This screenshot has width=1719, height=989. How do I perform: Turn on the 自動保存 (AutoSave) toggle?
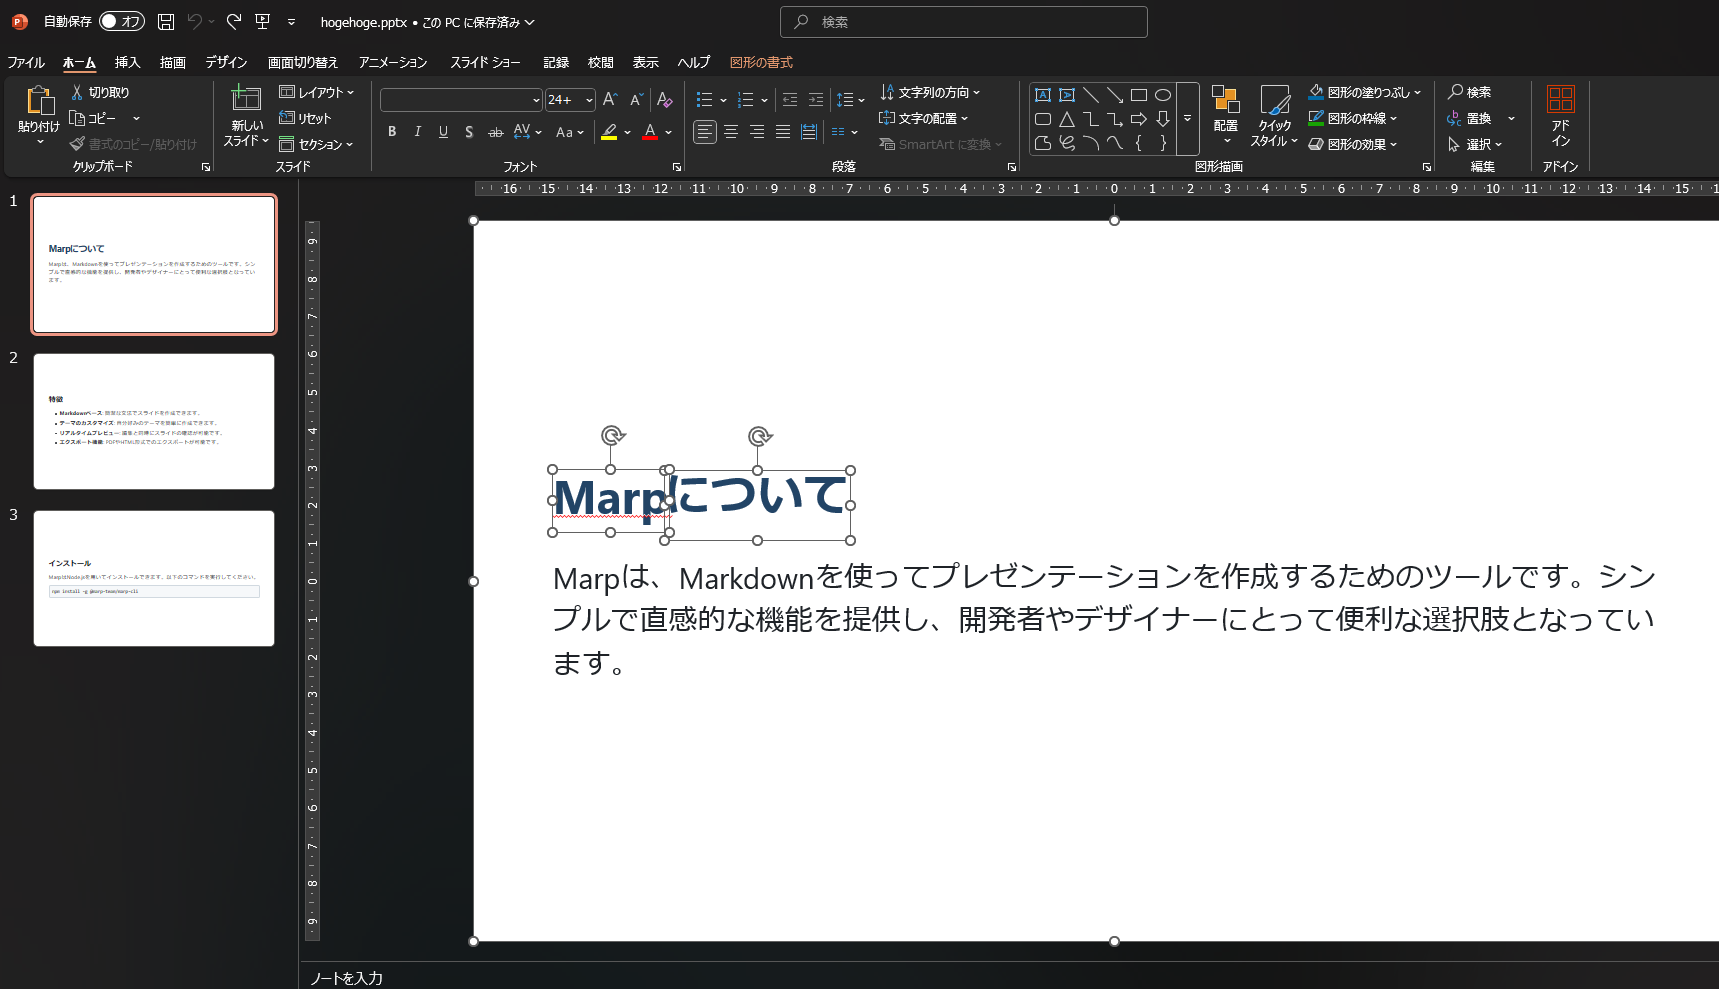click(122, 21)
